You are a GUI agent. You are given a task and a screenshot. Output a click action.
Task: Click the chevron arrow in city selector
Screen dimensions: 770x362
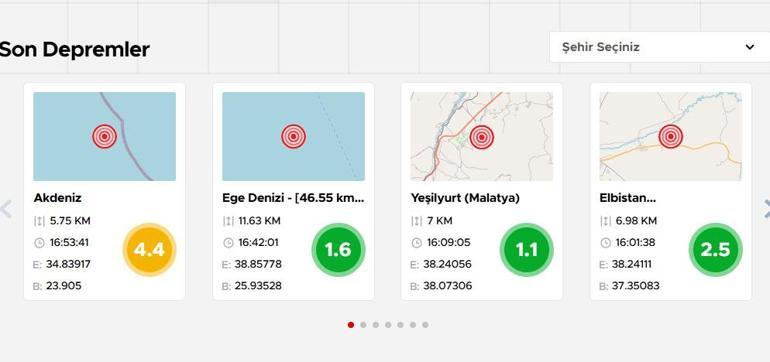749,47
